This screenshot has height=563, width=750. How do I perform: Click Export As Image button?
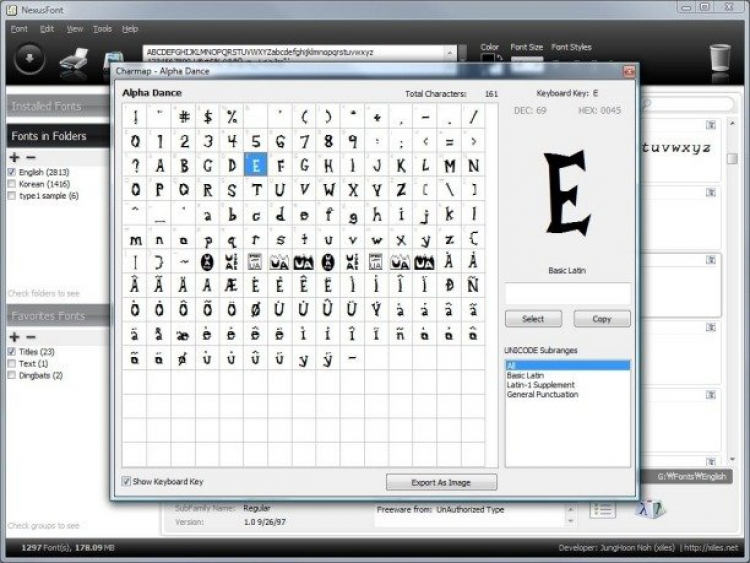[x=441, y=483]
